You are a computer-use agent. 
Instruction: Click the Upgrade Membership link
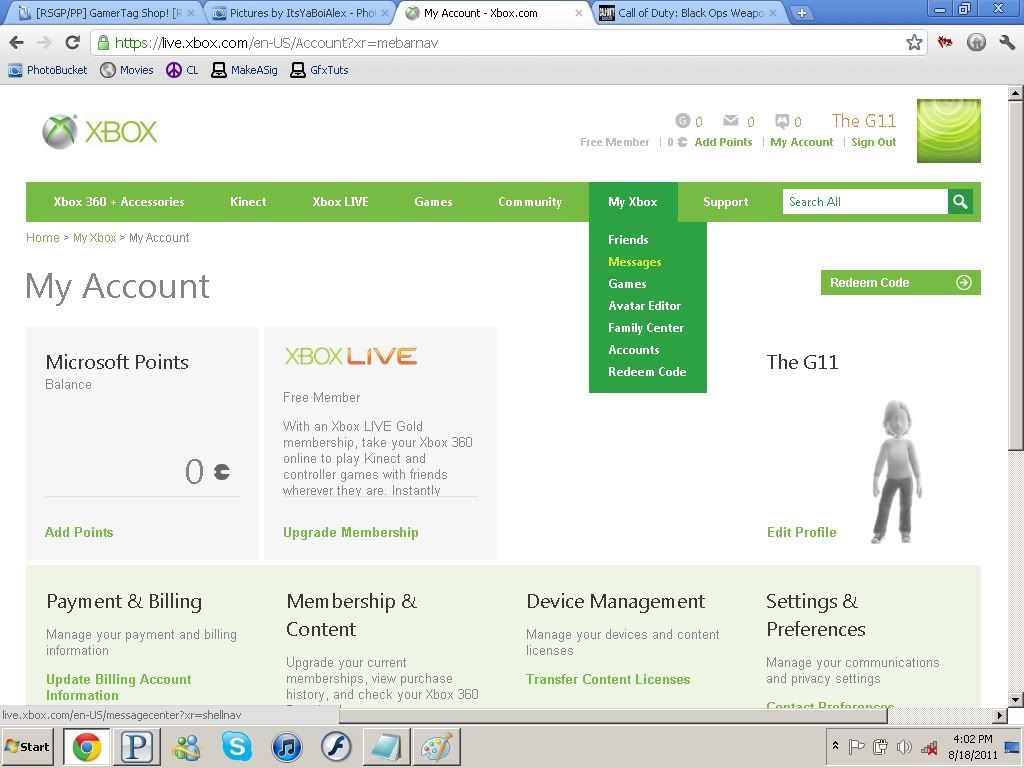(351, 532)
